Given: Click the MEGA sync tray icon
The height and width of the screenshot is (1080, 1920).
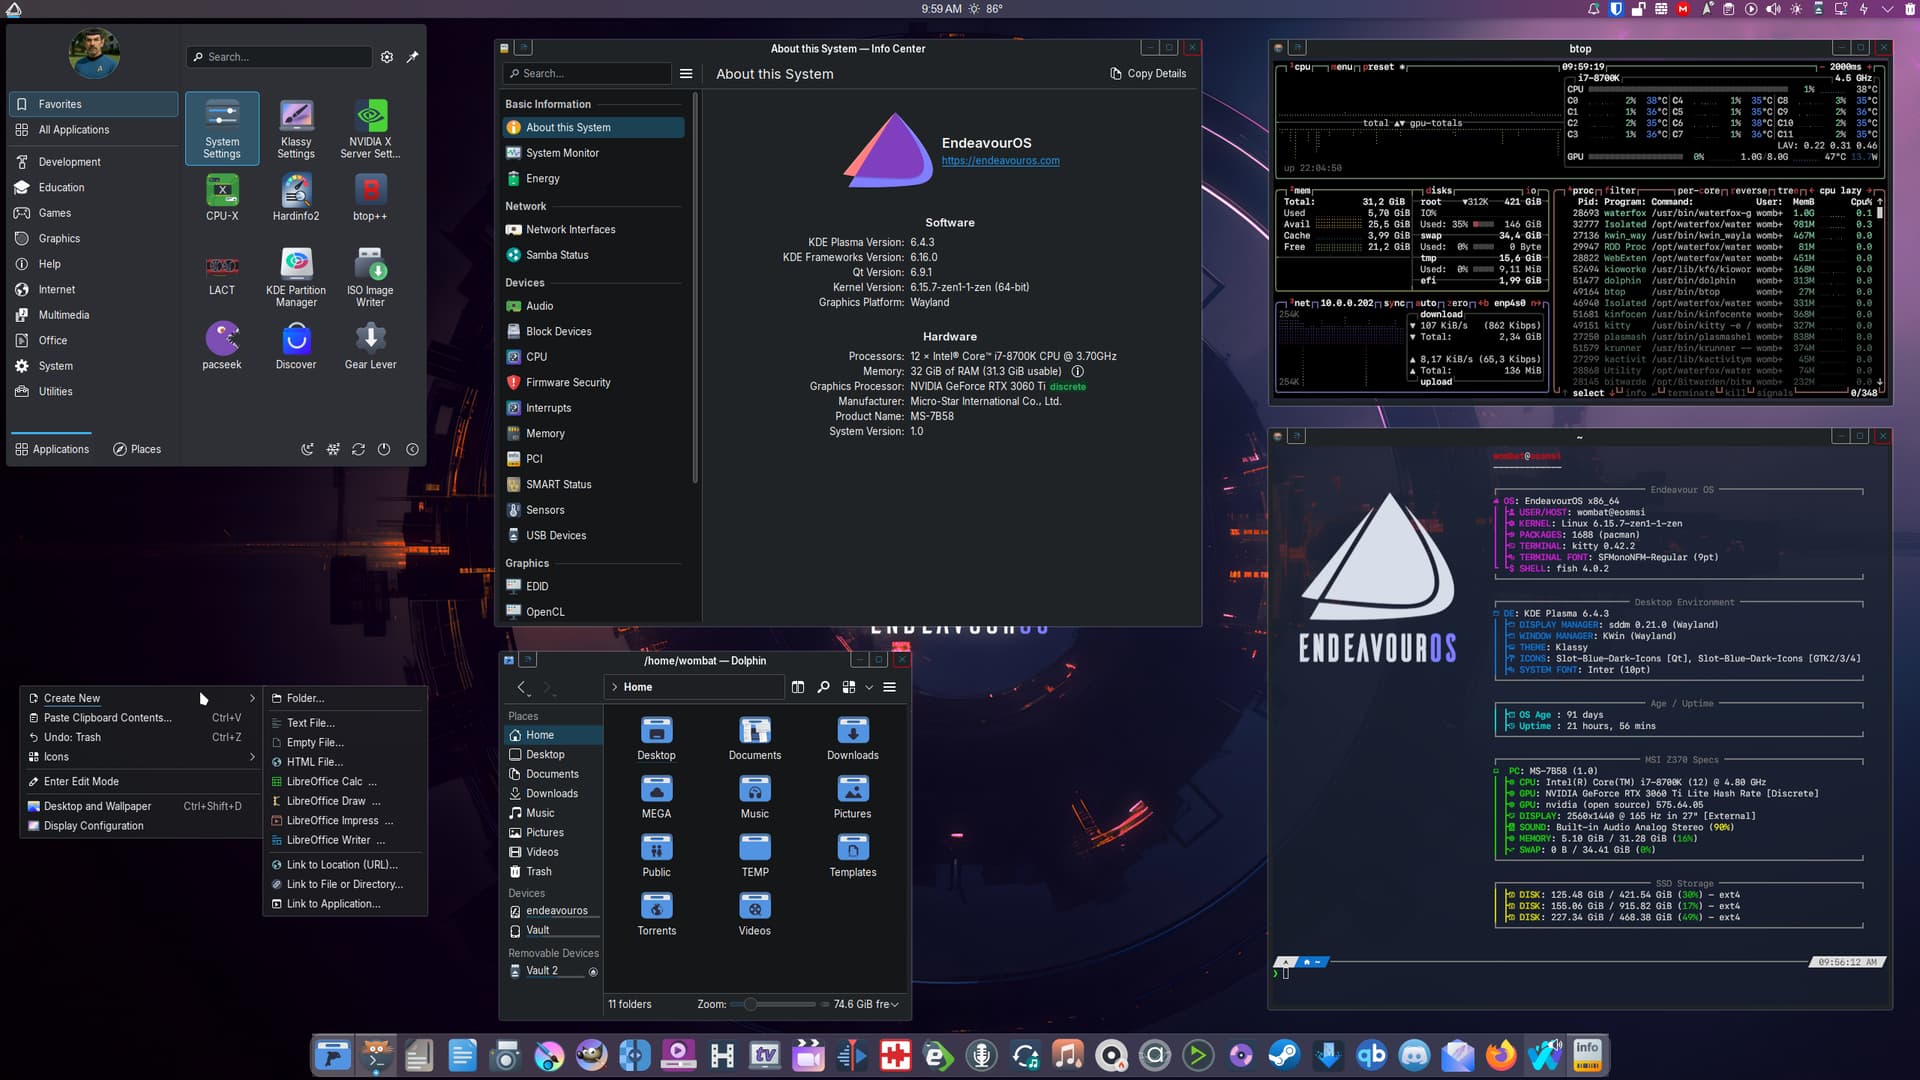Looking at the screenshot, I should [x=1683, y=9].
